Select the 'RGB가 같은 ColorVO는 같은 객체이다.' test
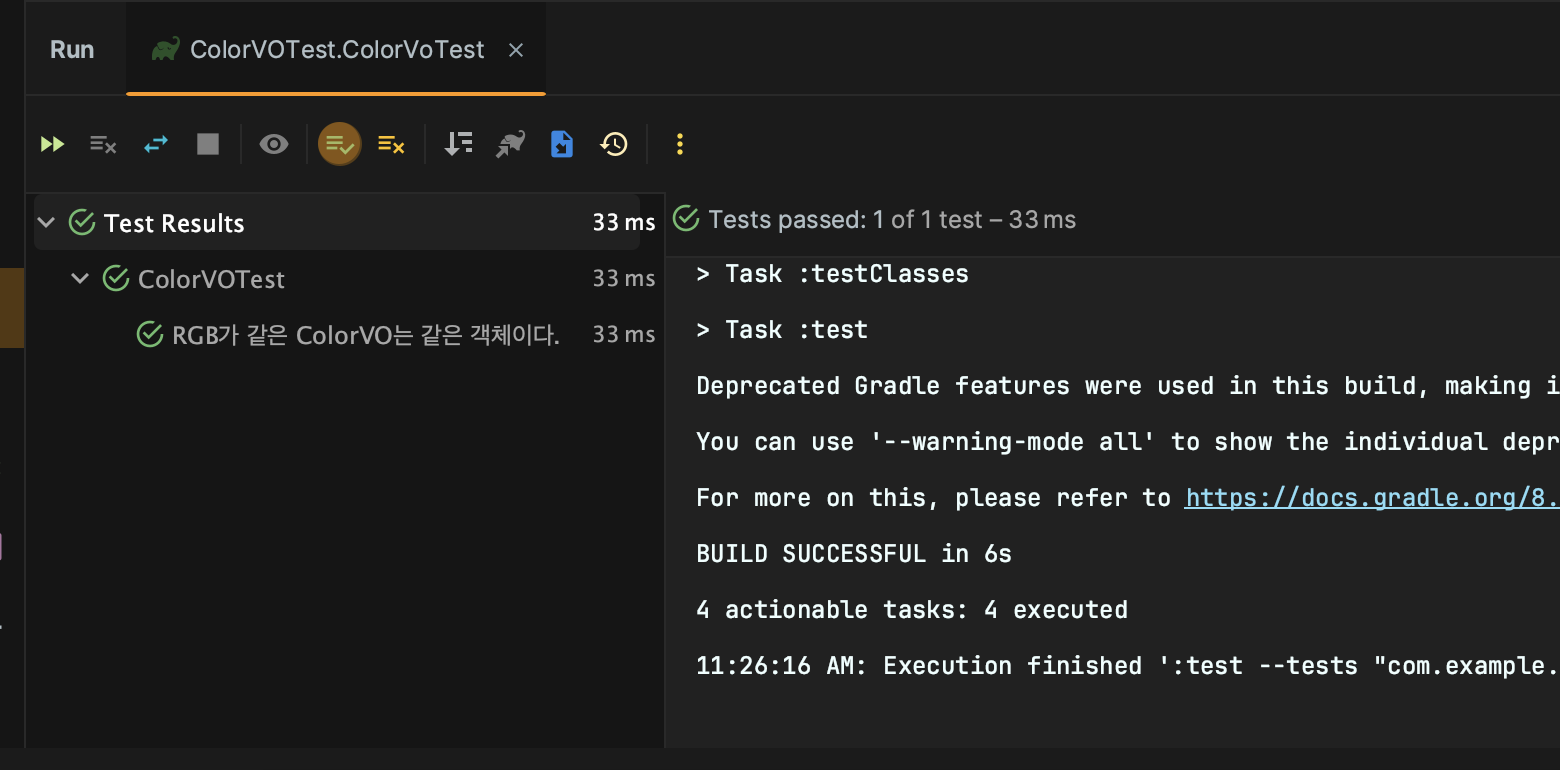The height and width of the screenshot is (770, 1560). (366, 335)
